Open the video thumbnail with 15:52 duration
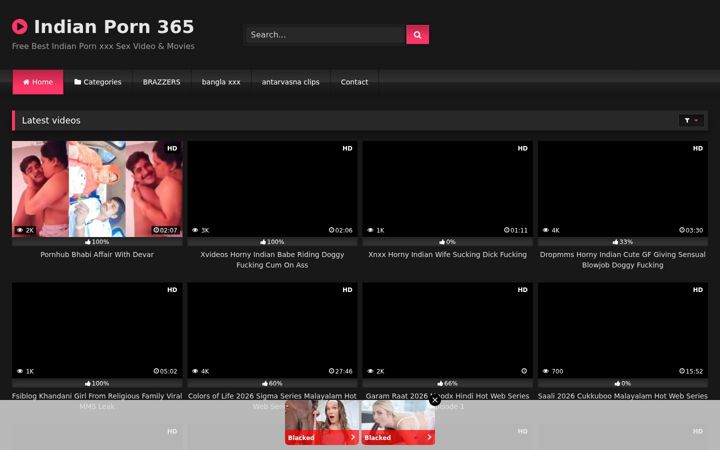Image resolution: width=720 pixels, height=450 pixels. click(x=623, y=330)
